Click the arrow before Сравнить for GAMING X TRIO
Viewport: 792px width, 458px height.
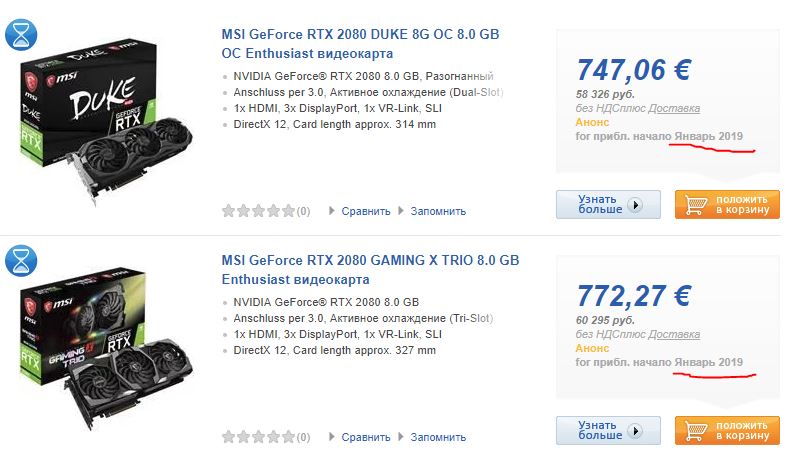[332, 437]
